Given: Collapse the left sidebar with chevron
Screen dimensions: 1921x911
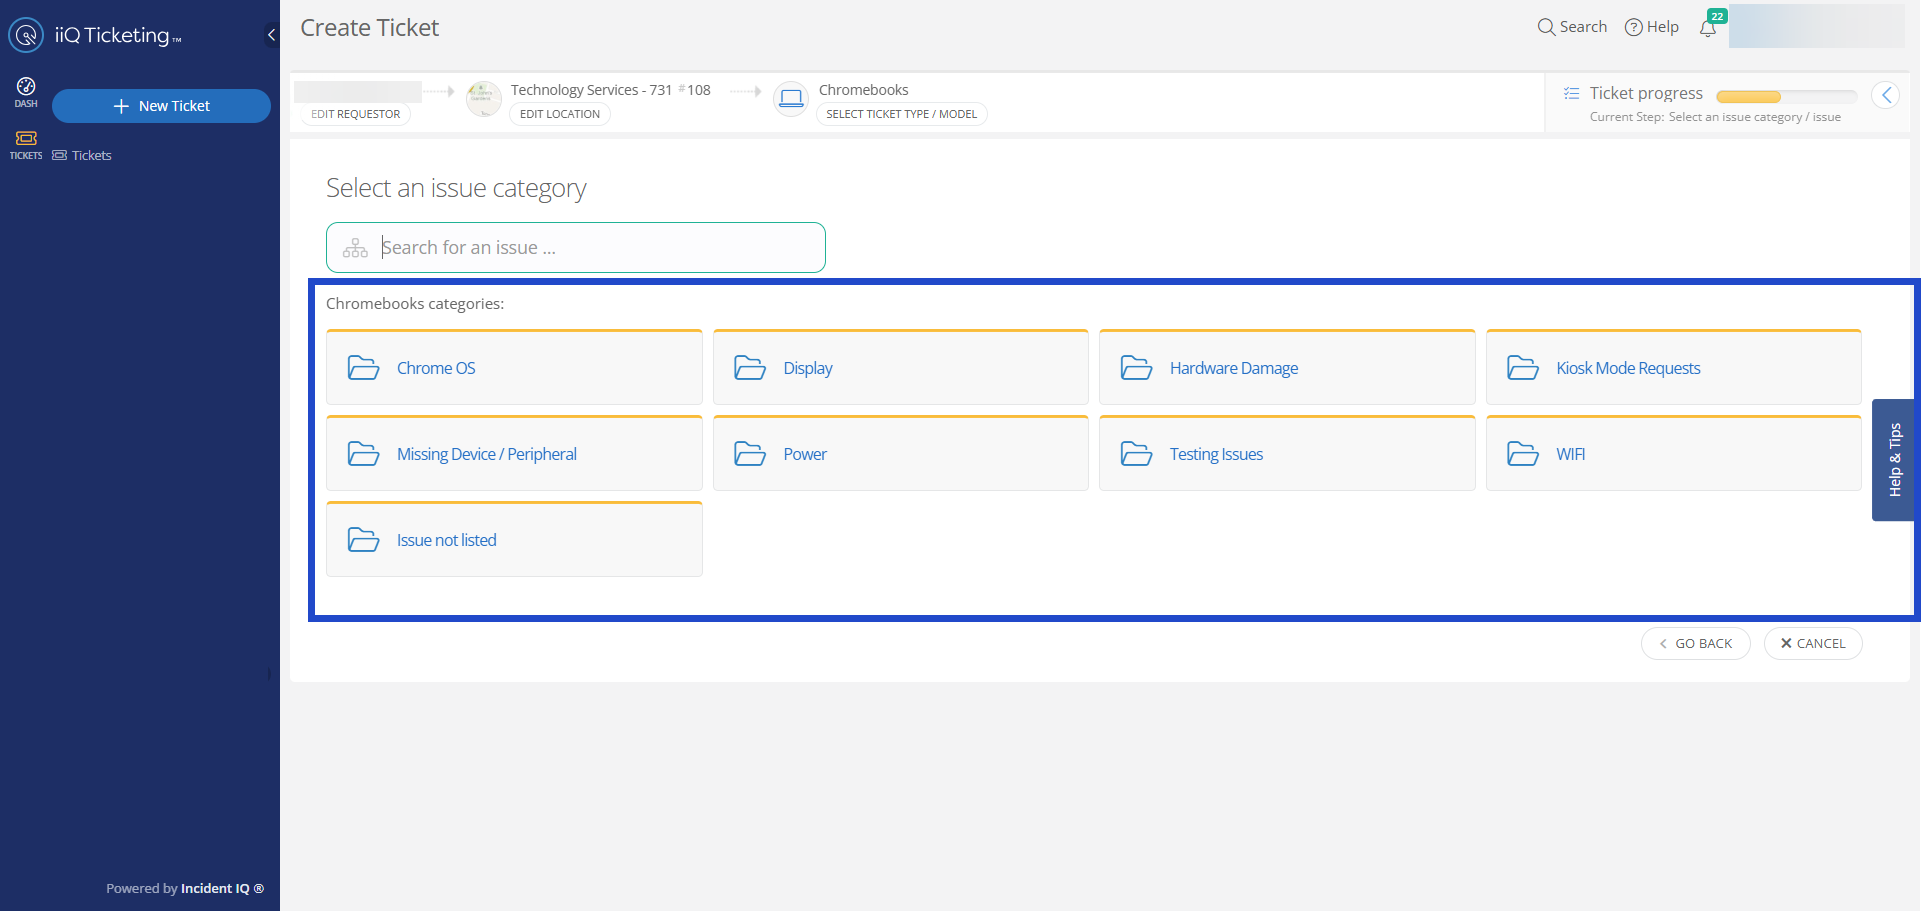Looking at the screenshot, I should coord(271,35).
